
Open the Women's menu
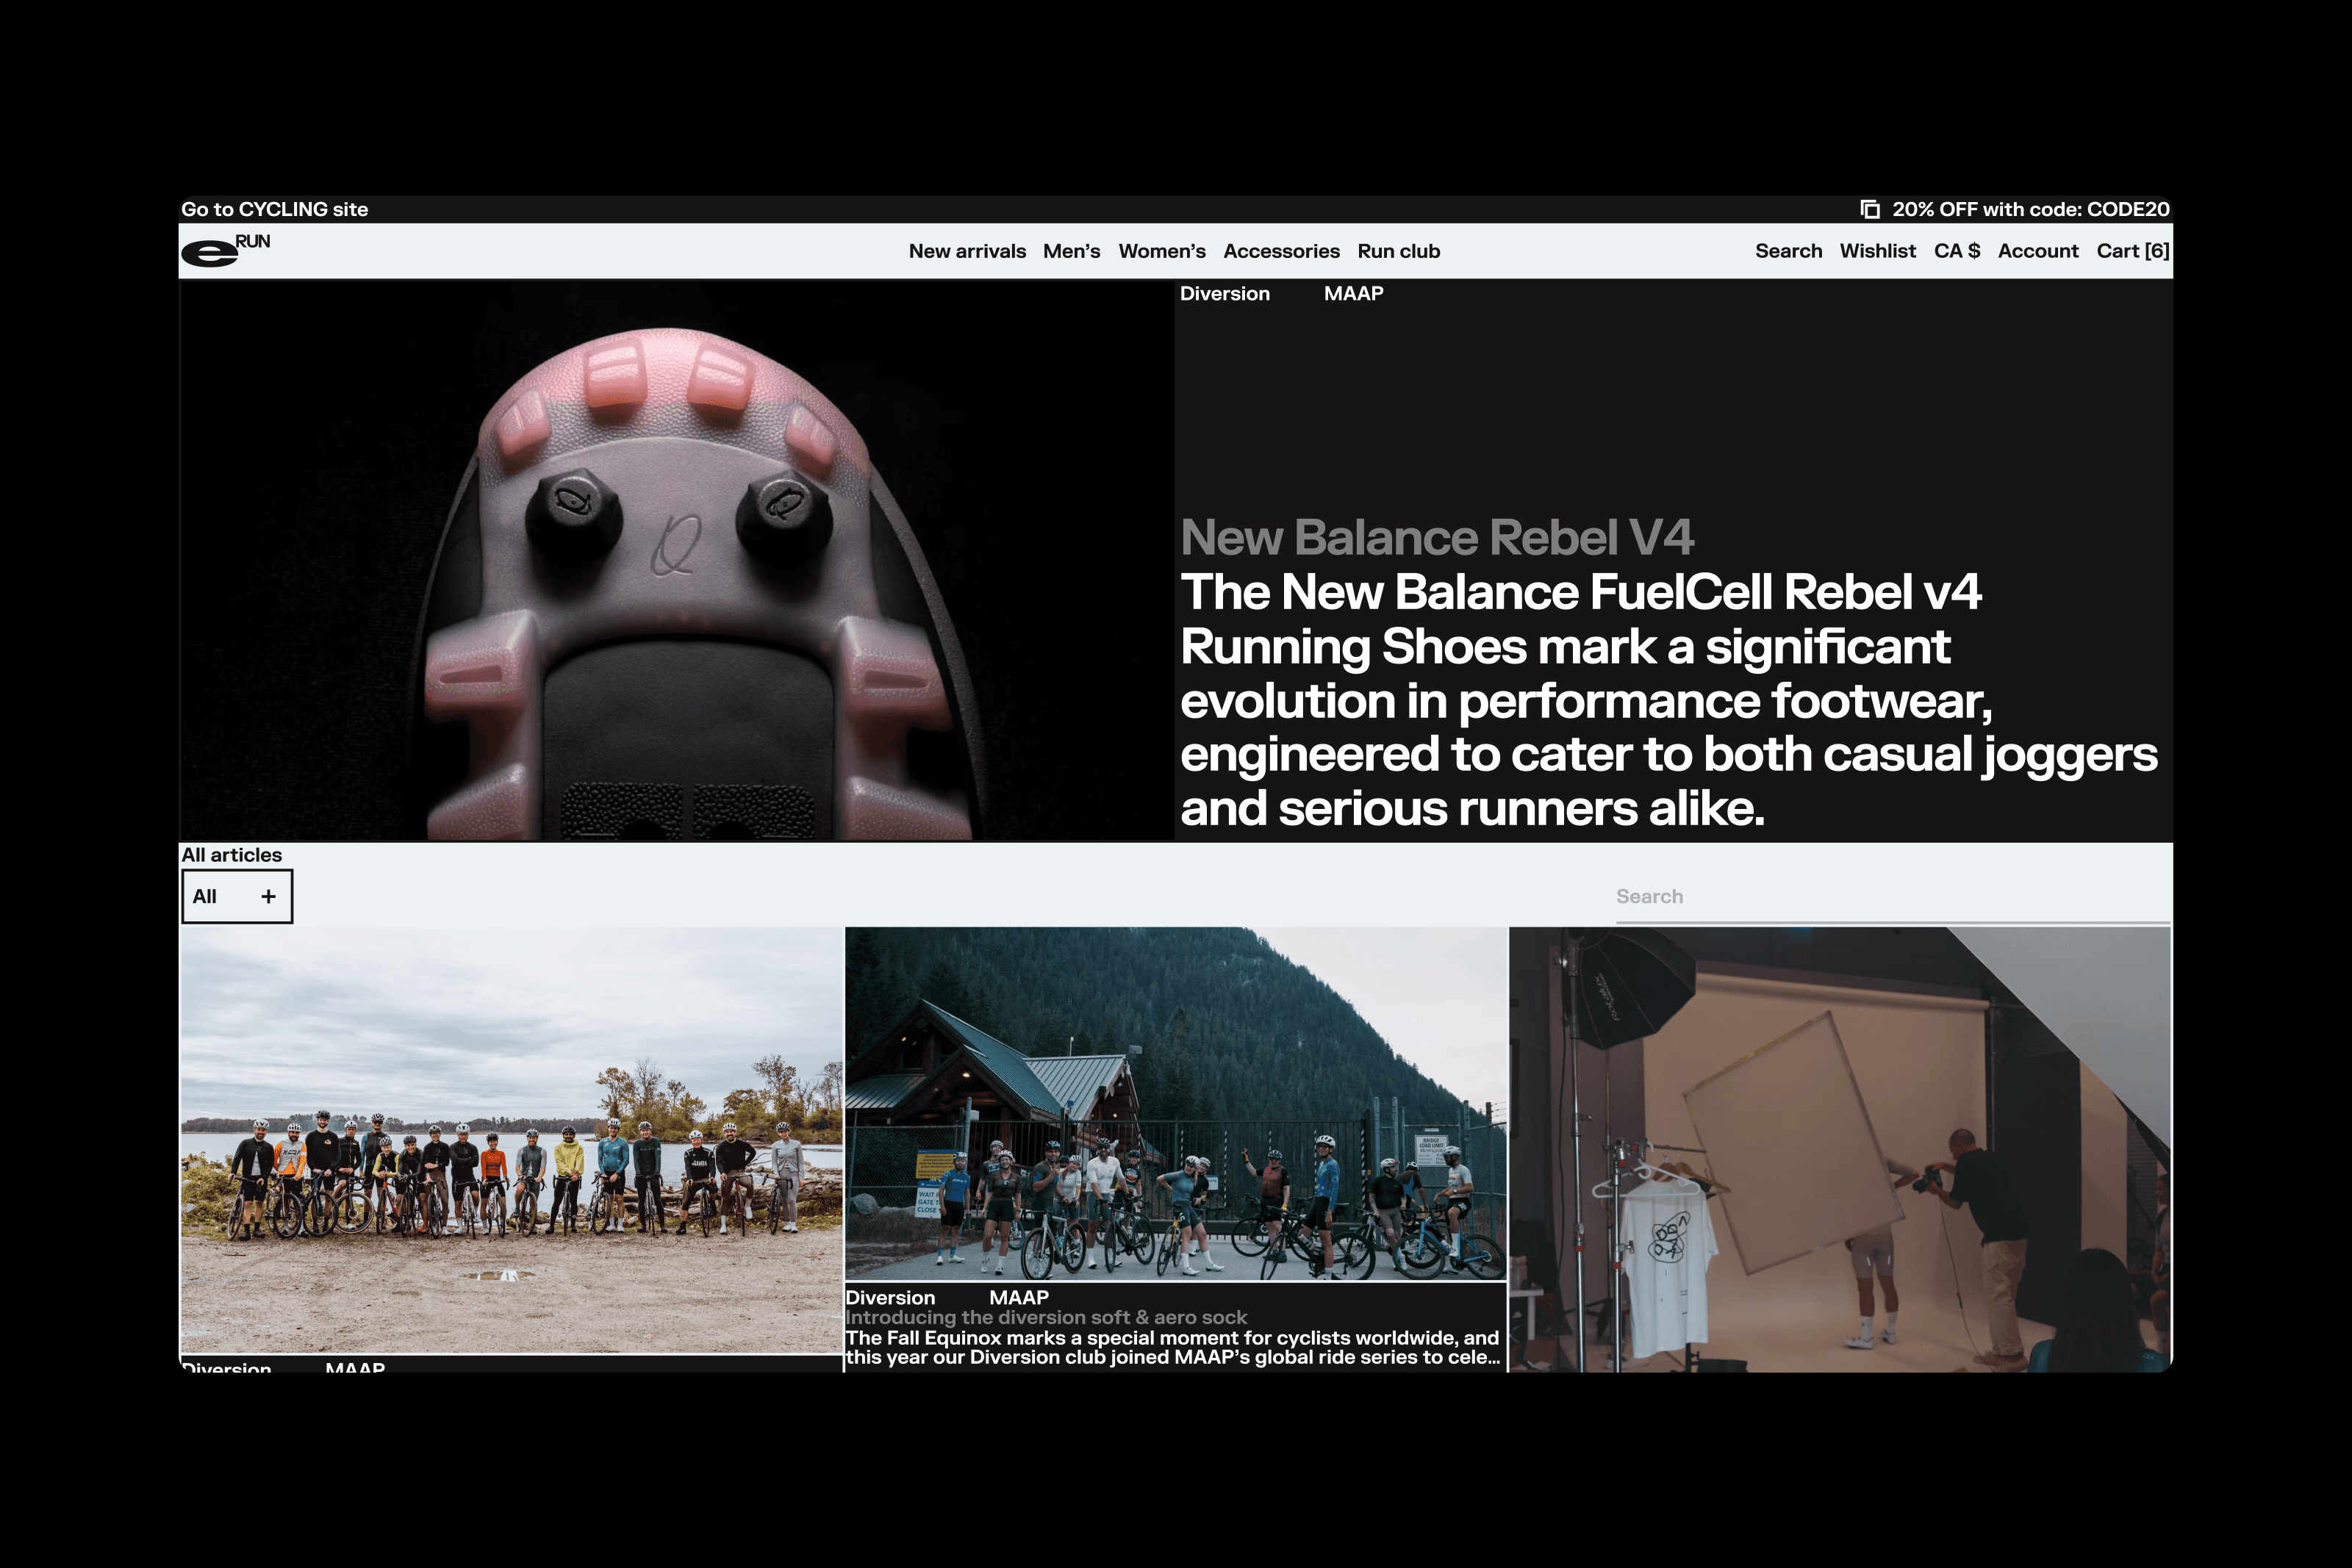[1161, 251]
